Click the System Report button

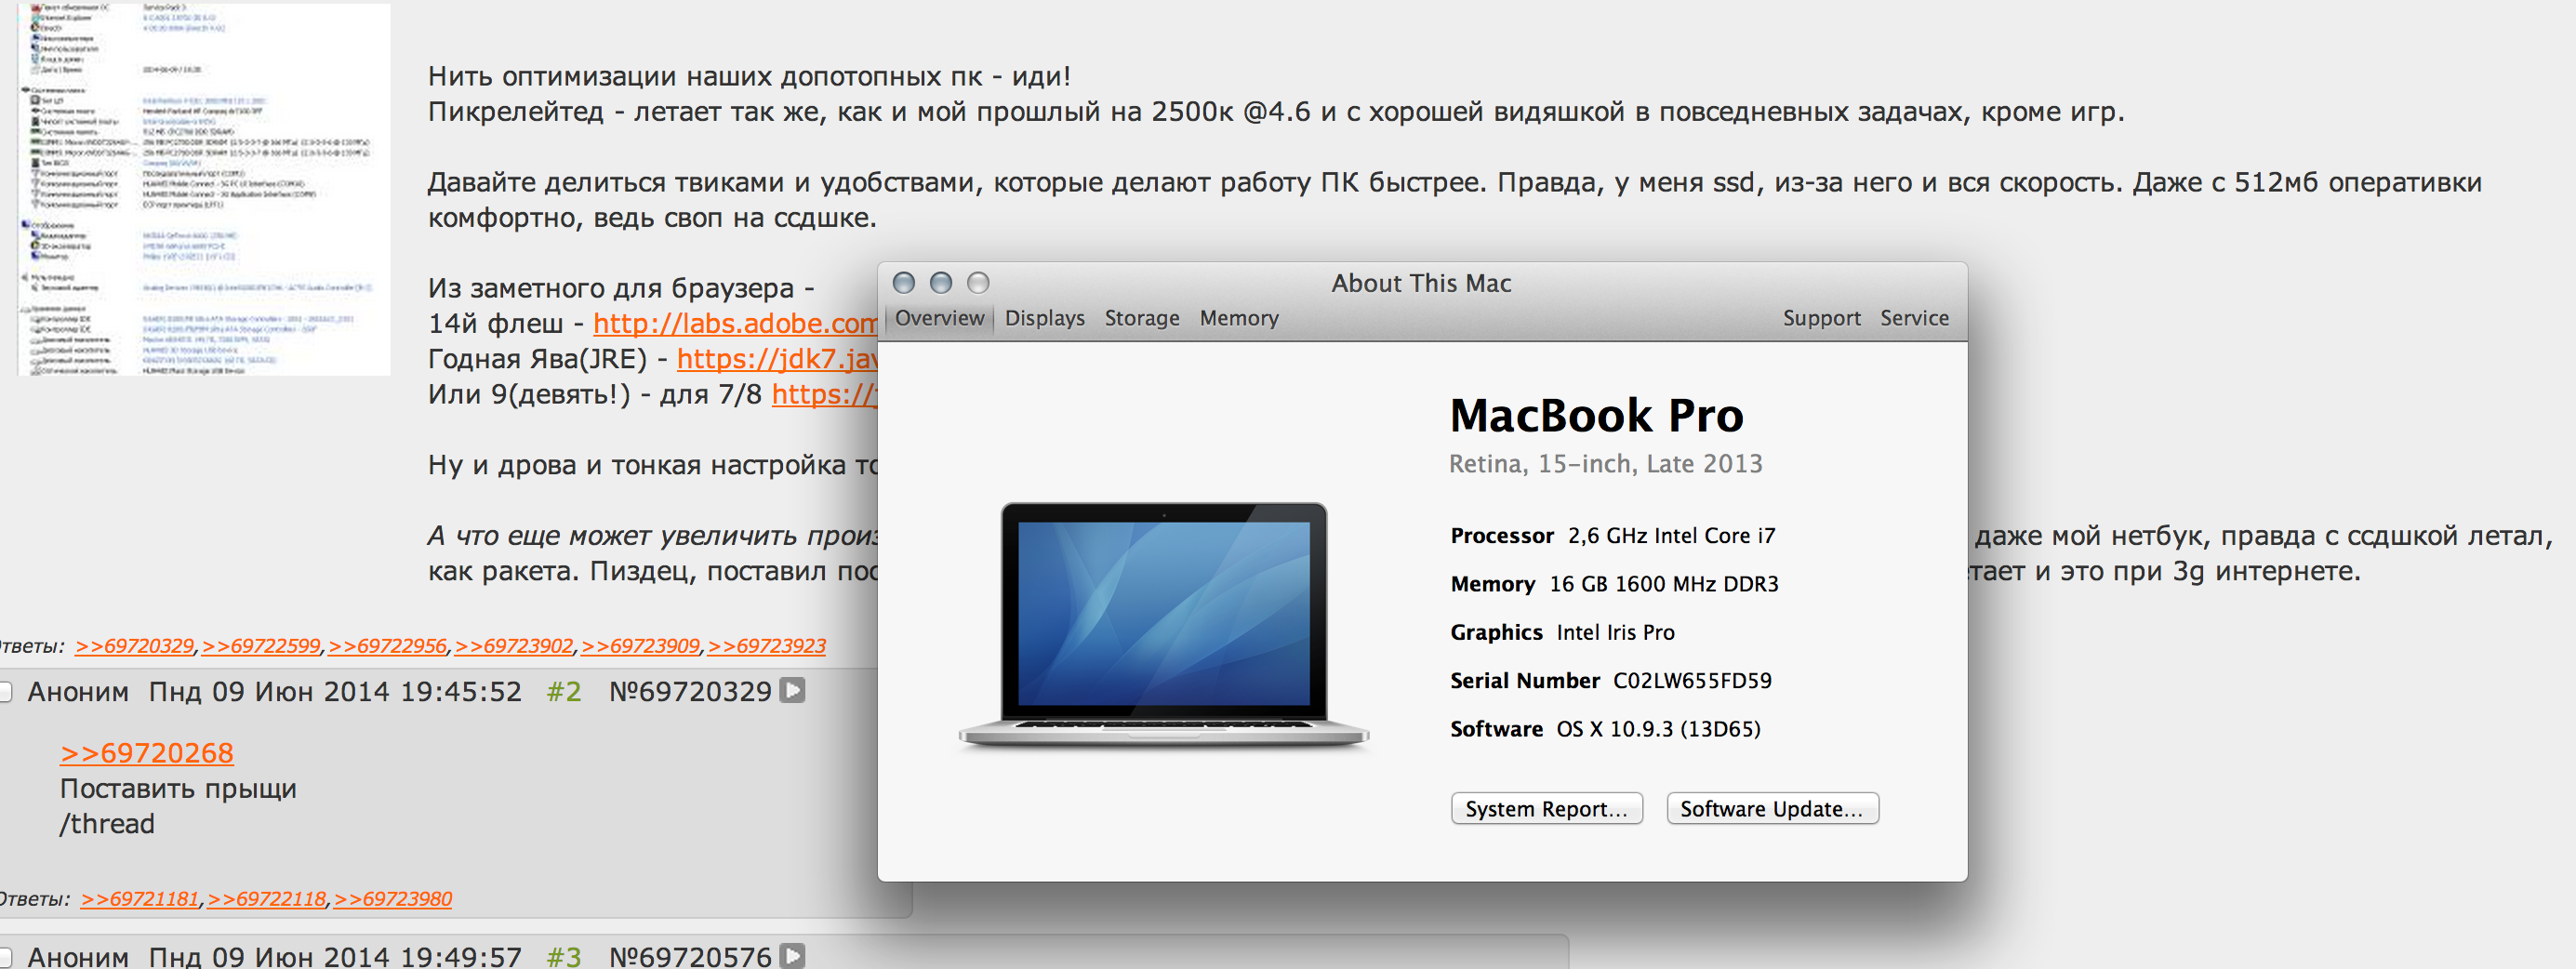(1546, 808)
